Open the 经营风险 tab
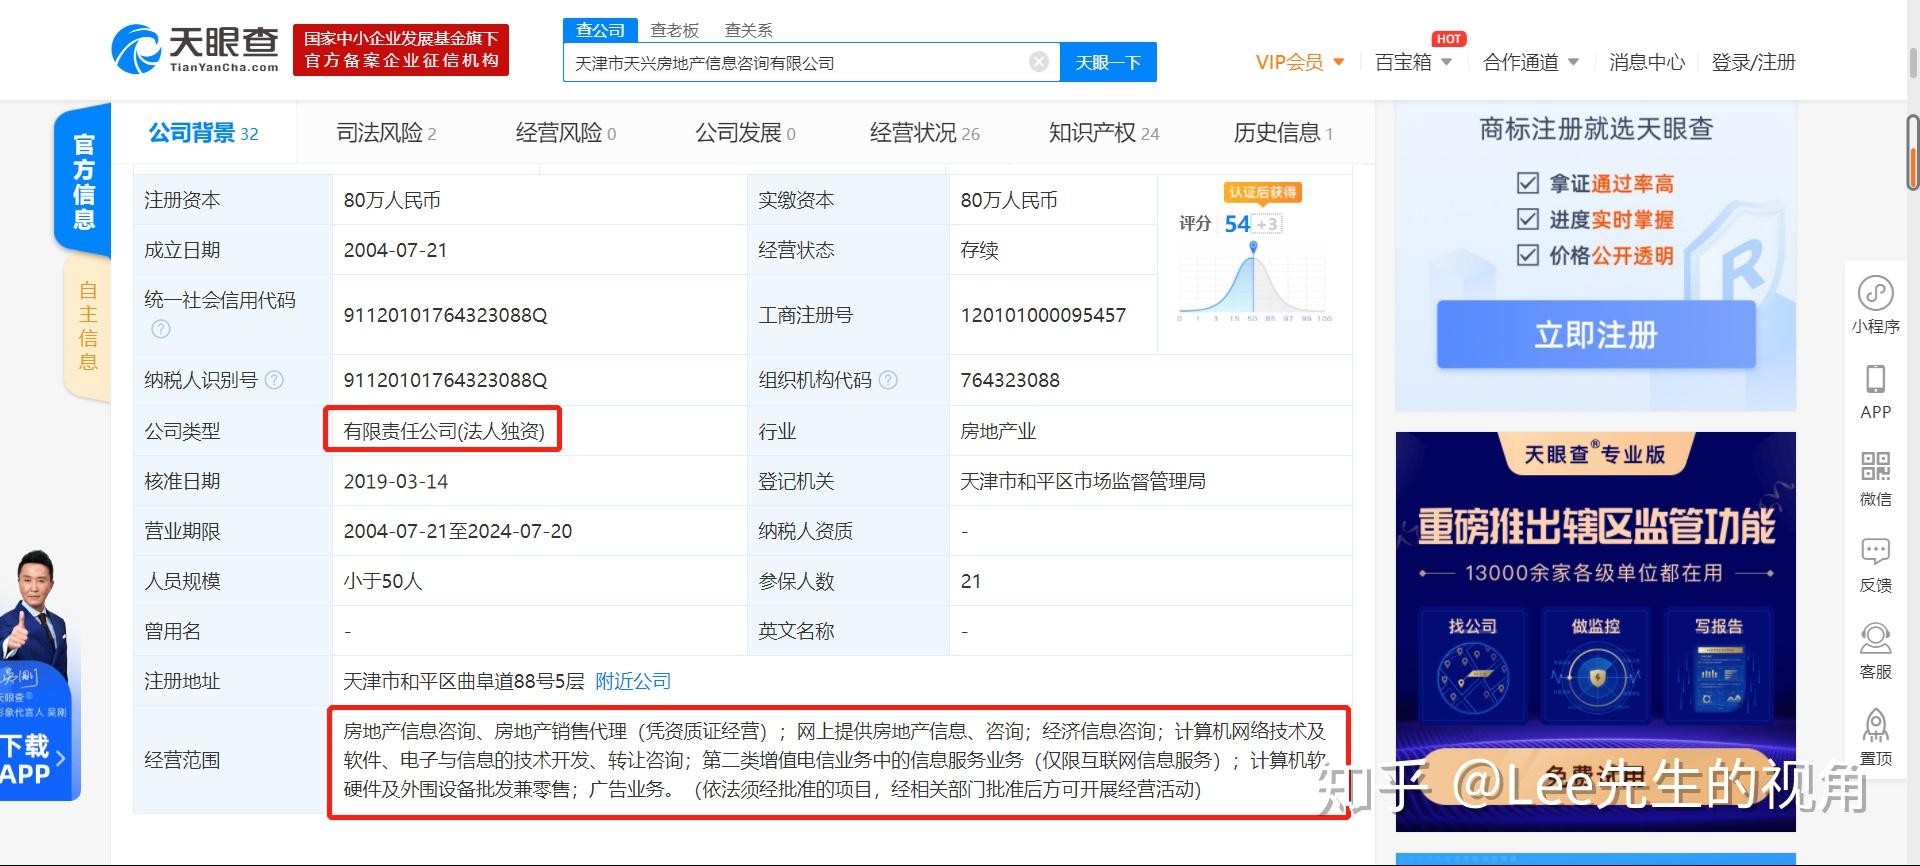1920x866 pixels. pos(566,133)
